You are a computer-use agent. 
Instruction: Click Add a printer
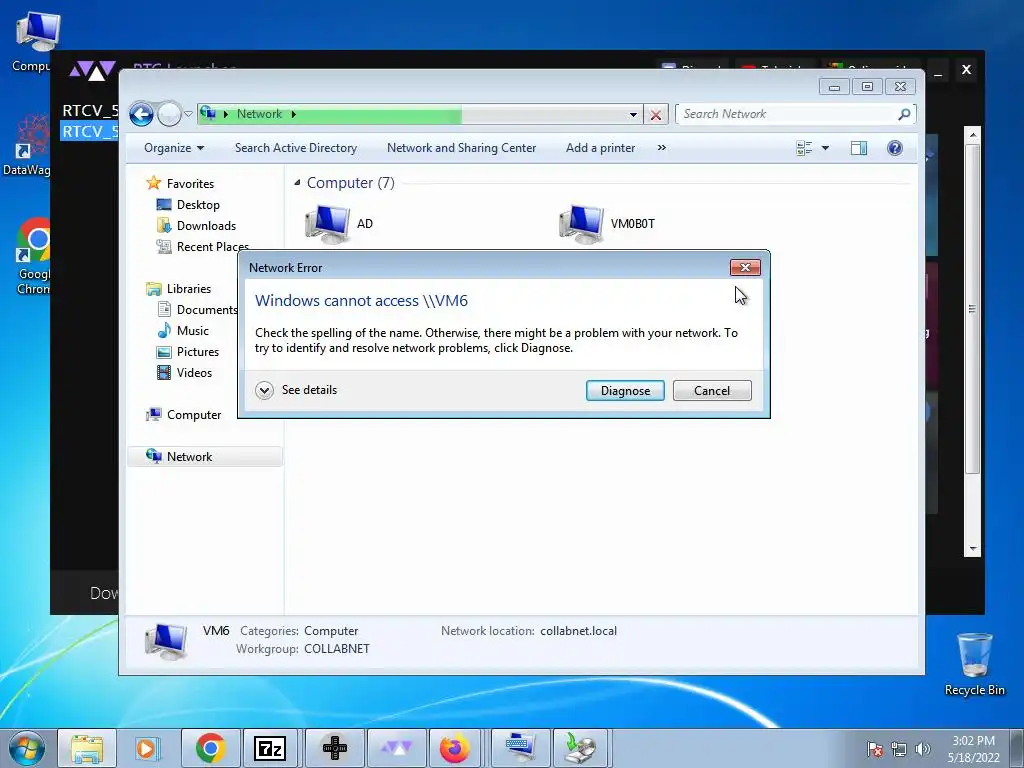pos(600,148)
